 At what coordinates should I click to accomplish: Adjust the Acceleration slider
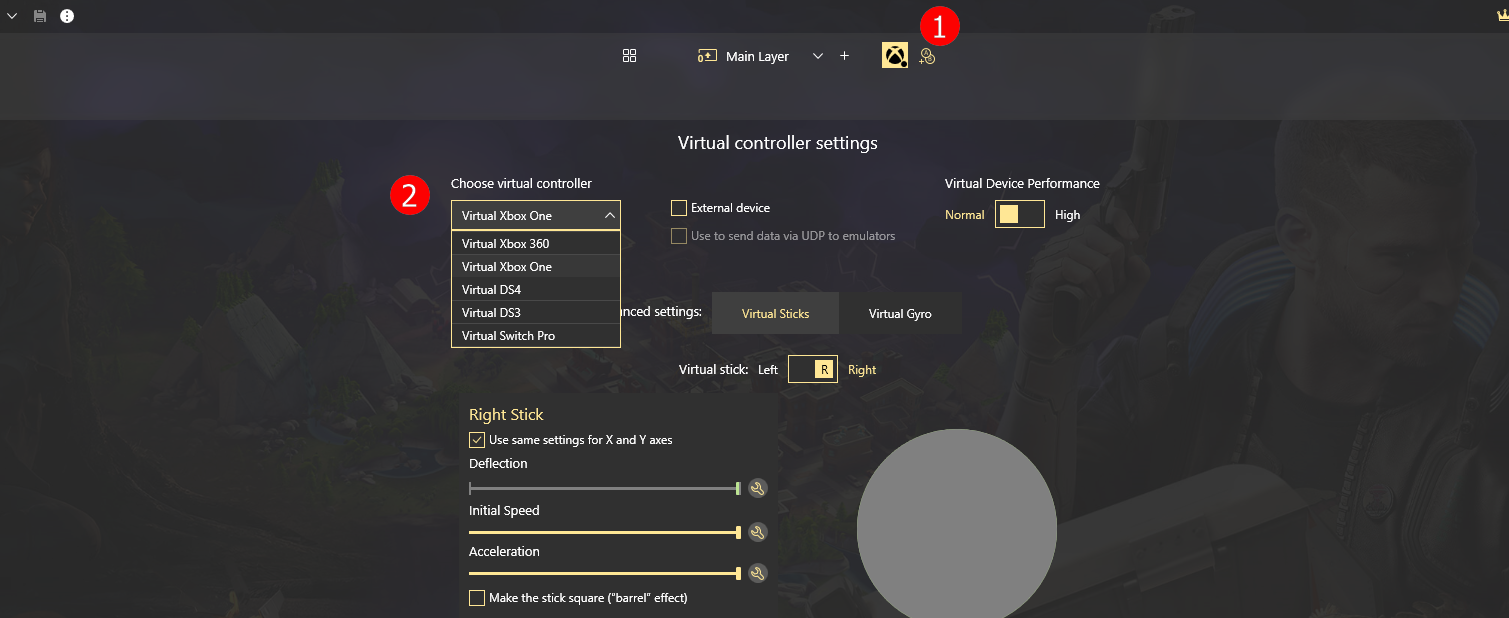point(605,573)
